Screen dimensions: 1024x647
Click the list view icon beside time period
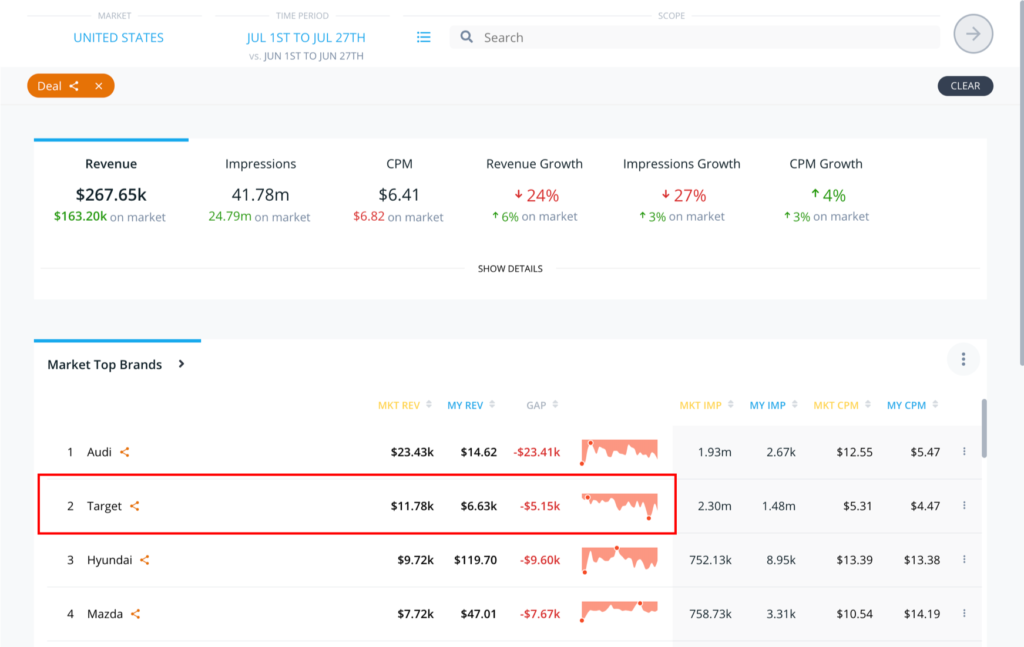click(x=423, y=37)
